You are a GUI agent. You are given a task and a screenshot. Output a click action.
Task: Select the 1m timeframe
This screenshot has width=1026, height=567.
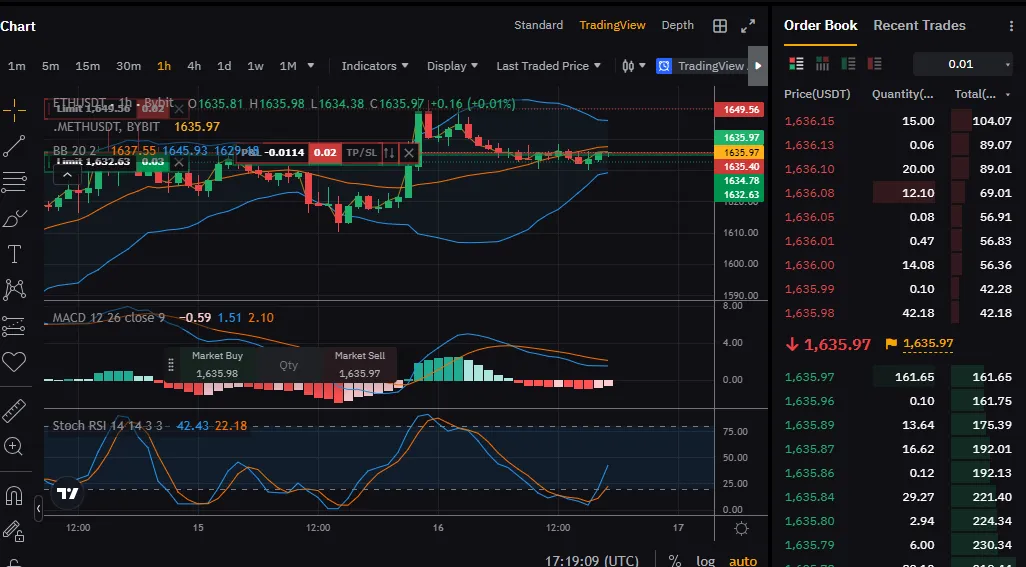(17, 66)
